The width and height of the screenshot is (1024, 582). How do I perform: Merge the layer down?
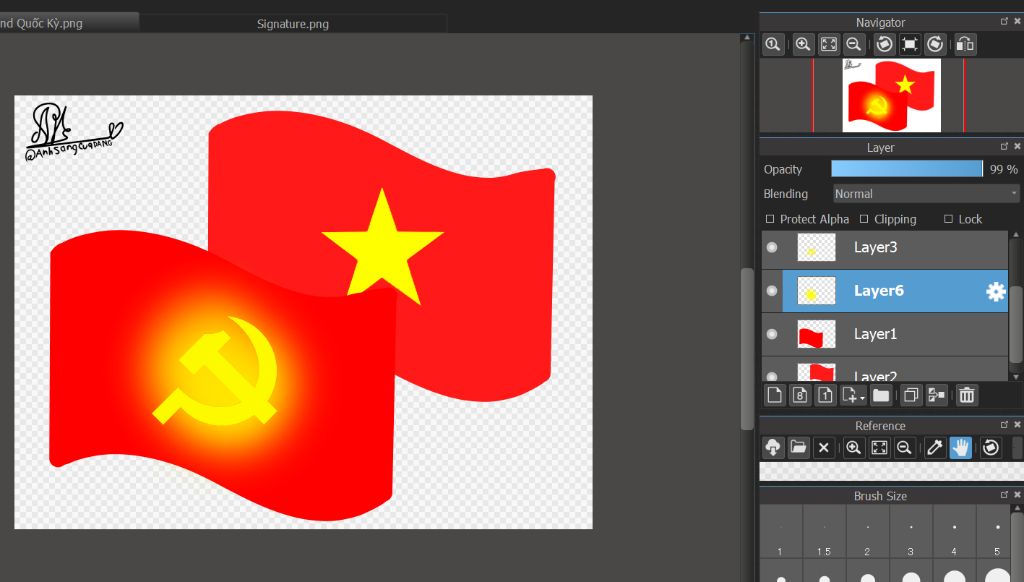click(x=936, y=395)
